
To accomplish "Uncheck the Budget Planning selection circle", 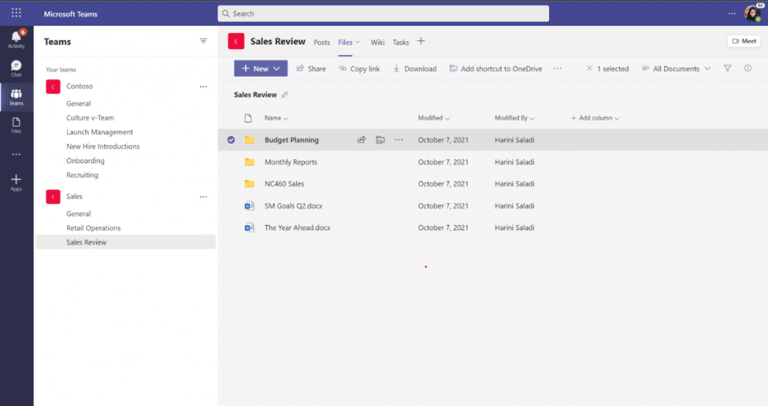I will coord(231,140).
